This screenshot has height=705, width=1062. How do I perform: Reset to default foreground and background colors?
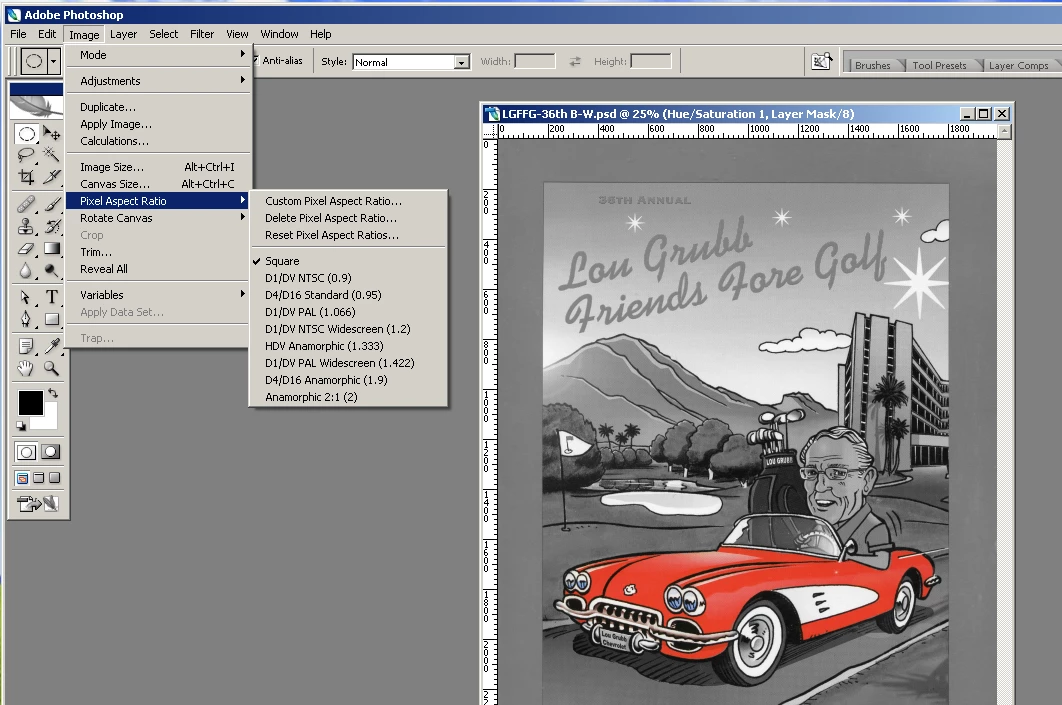21,426
